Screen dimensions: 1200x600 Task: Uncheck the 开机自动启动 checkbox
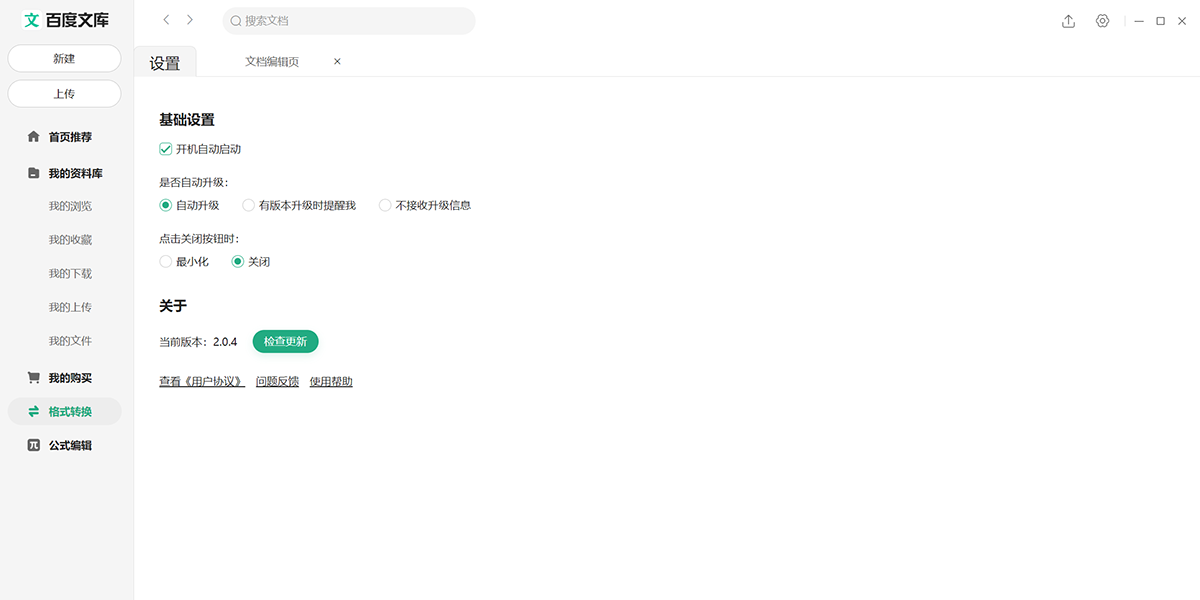[166, 149]
